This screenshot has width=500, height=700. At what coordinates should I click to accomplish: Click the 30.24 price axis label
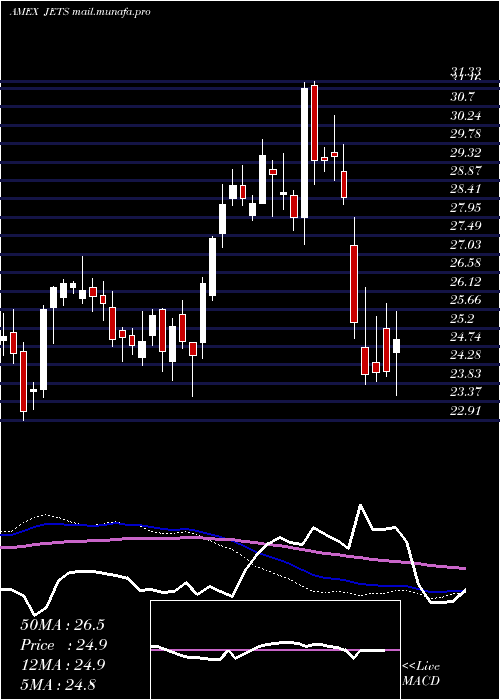pos(466,115)
